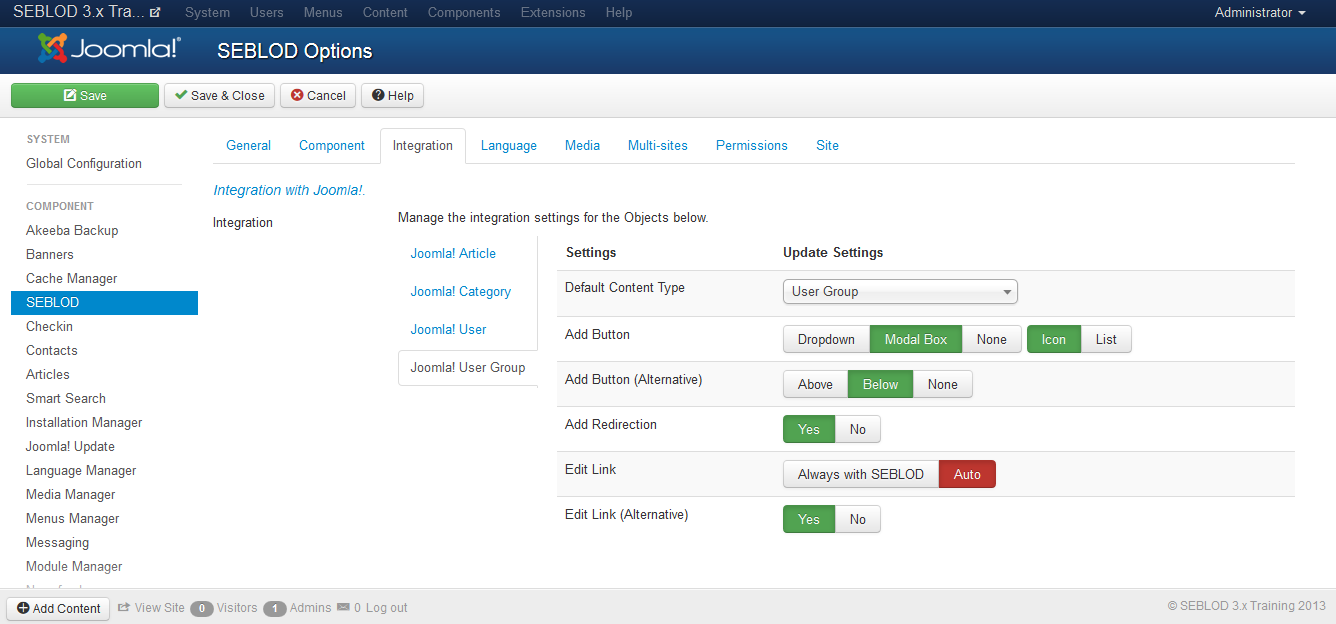The height and width of the screenshot is (624, 1336).
Task: Switch to the General tab
Action: coord(248,145)
